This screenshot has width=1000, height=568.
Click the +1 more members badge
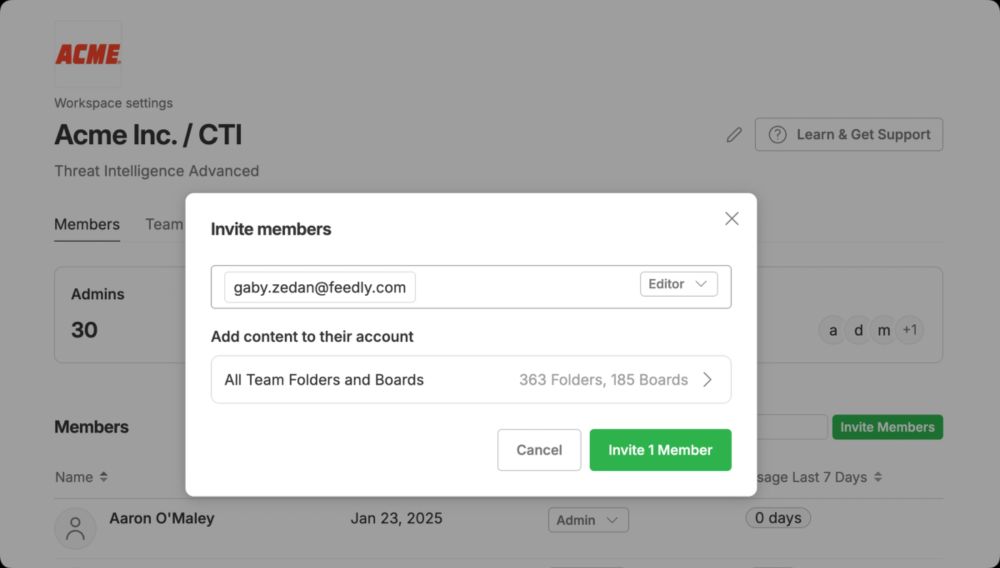tap(910, 330)
